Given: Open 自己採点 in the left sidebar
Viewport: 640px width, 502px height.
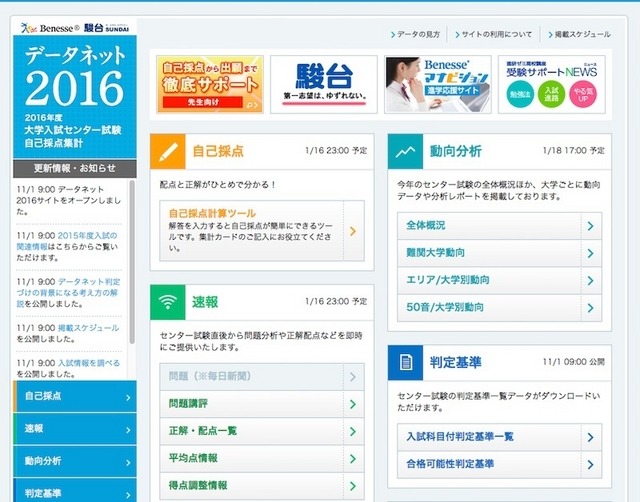Looking at the screenshot, I should [x=74, y=396].
